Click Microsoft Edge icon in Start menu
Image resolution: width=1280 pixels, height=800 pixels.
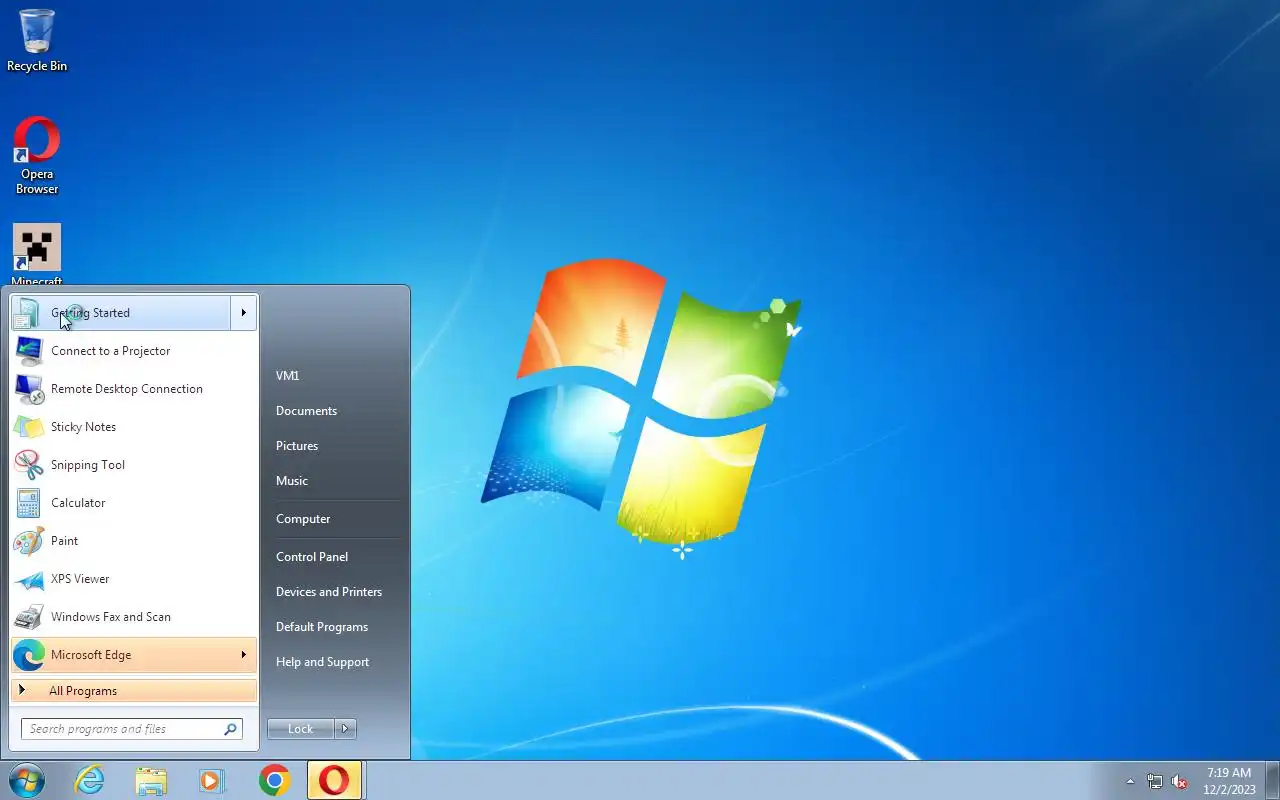pos(29,655)
